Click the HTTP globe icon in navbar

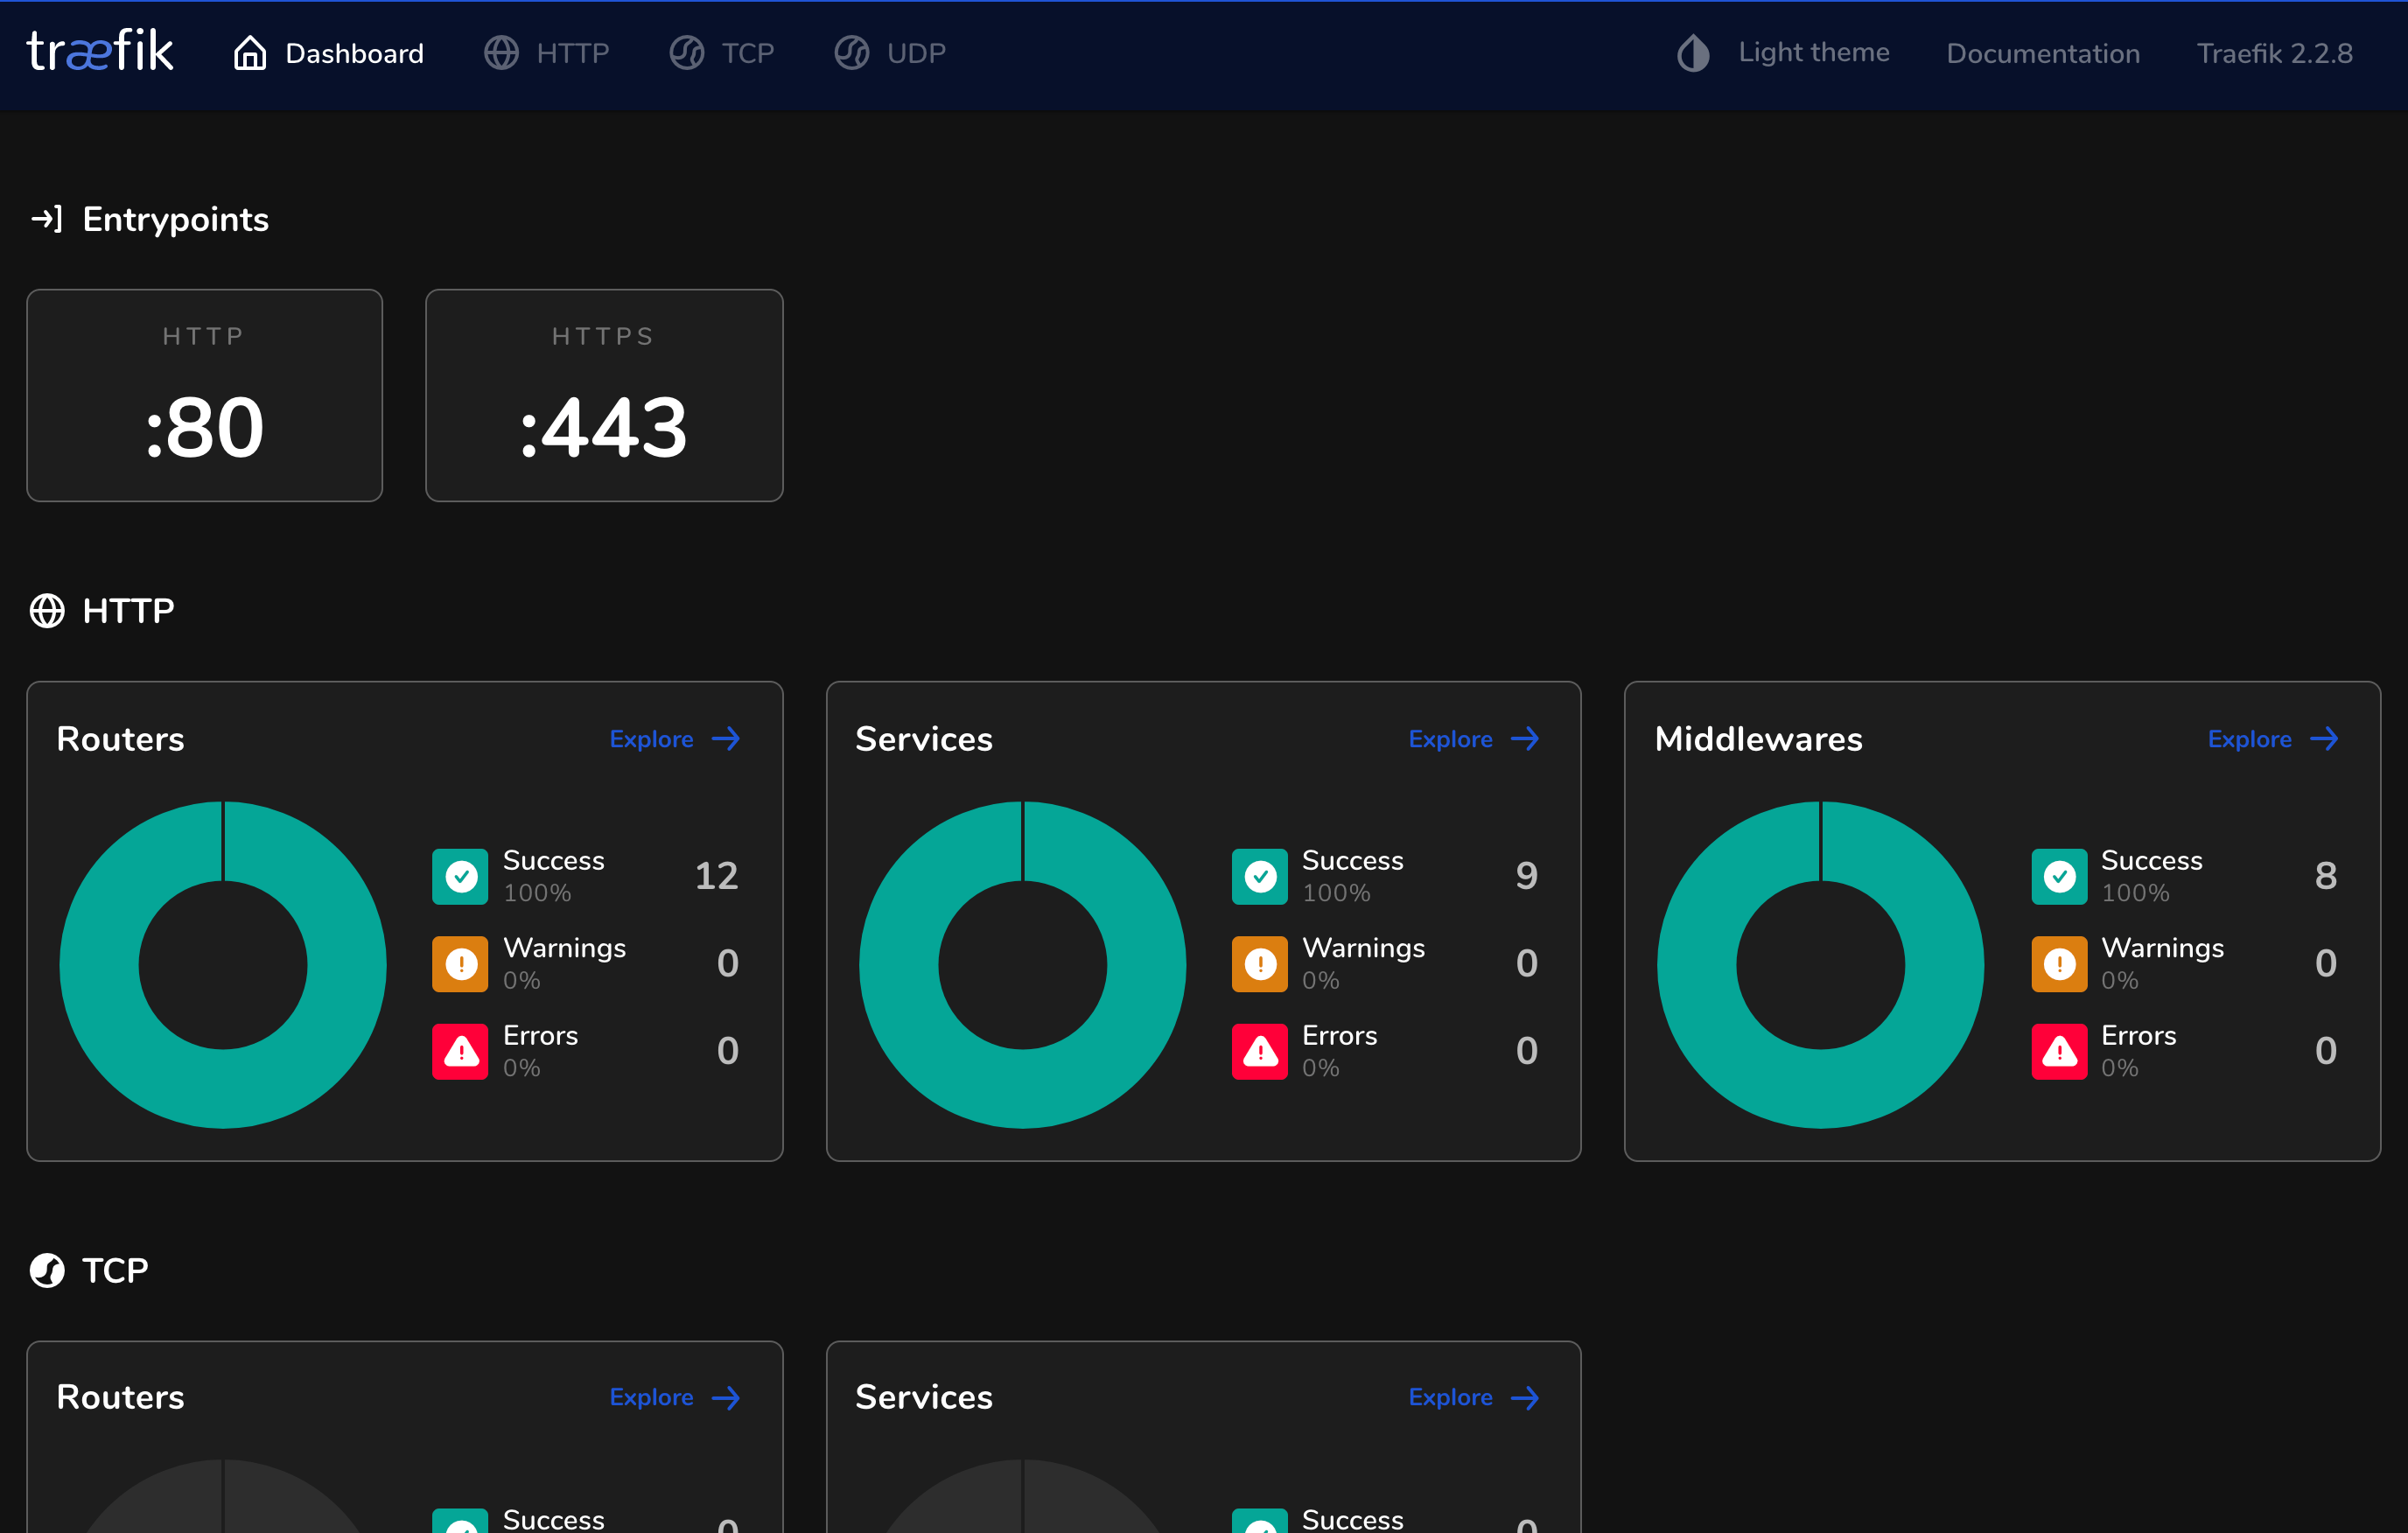(x=501, y=53)
